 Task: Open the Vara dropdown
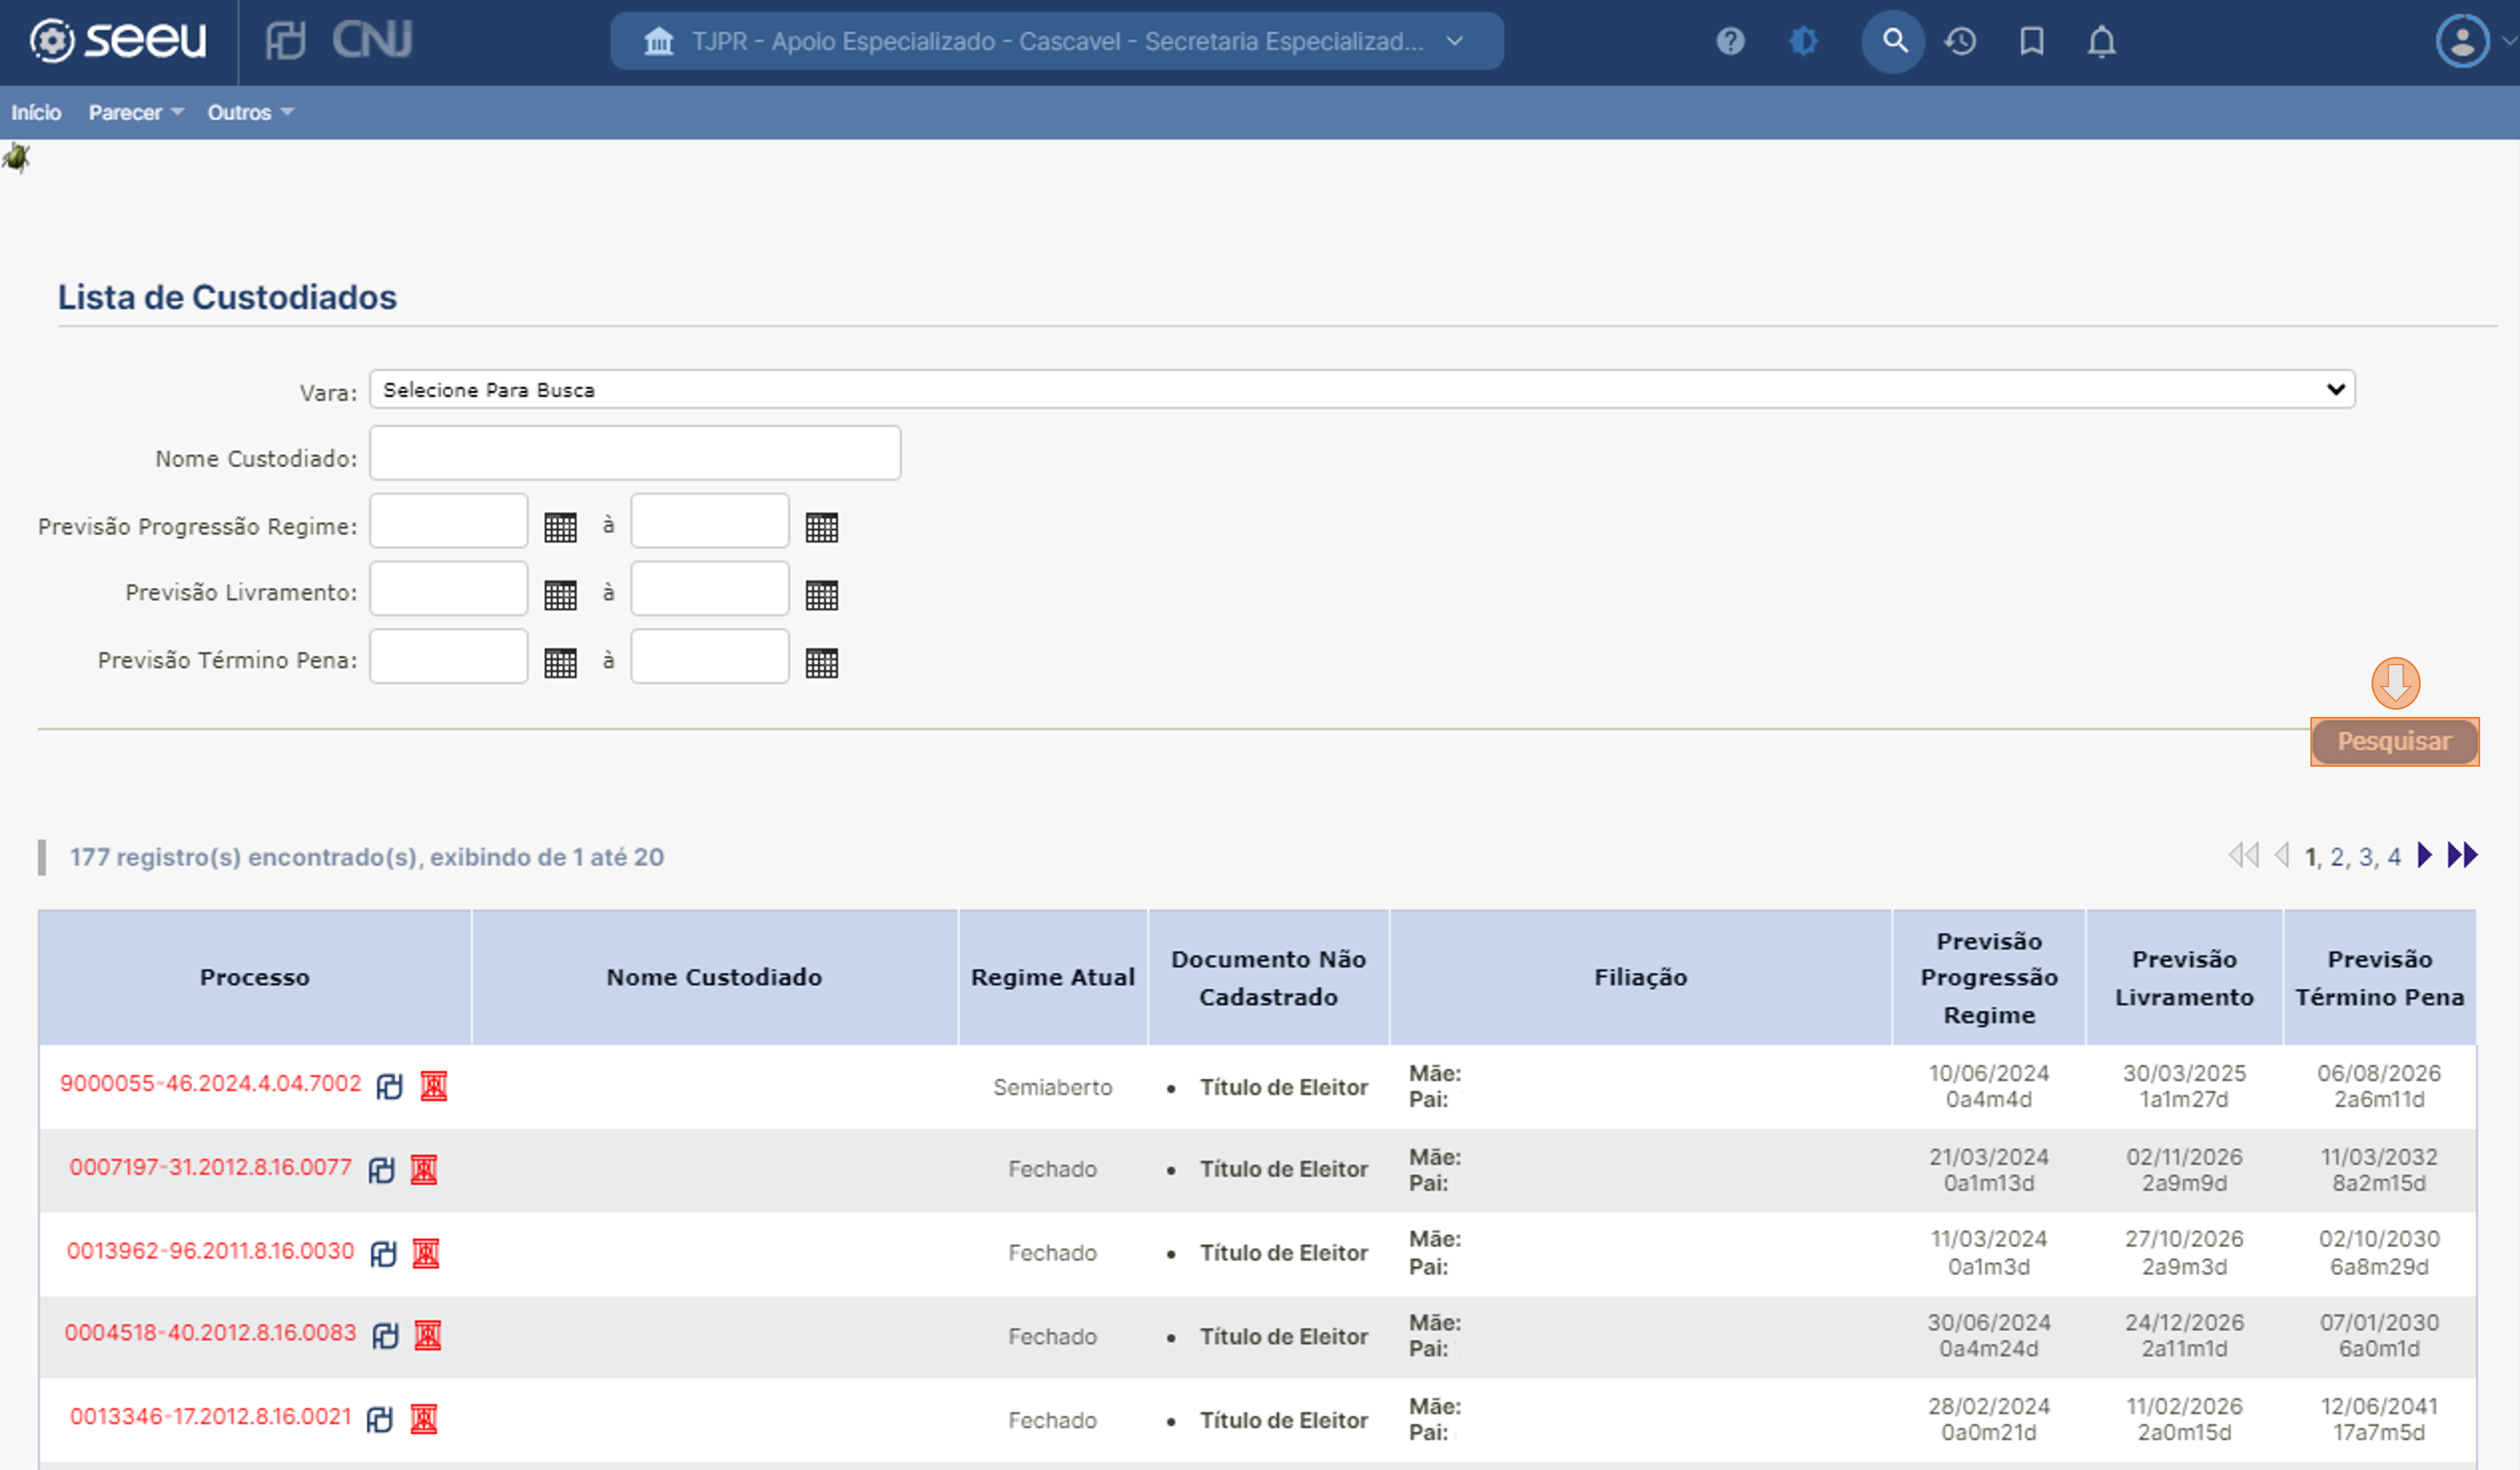click(1362, 389)
